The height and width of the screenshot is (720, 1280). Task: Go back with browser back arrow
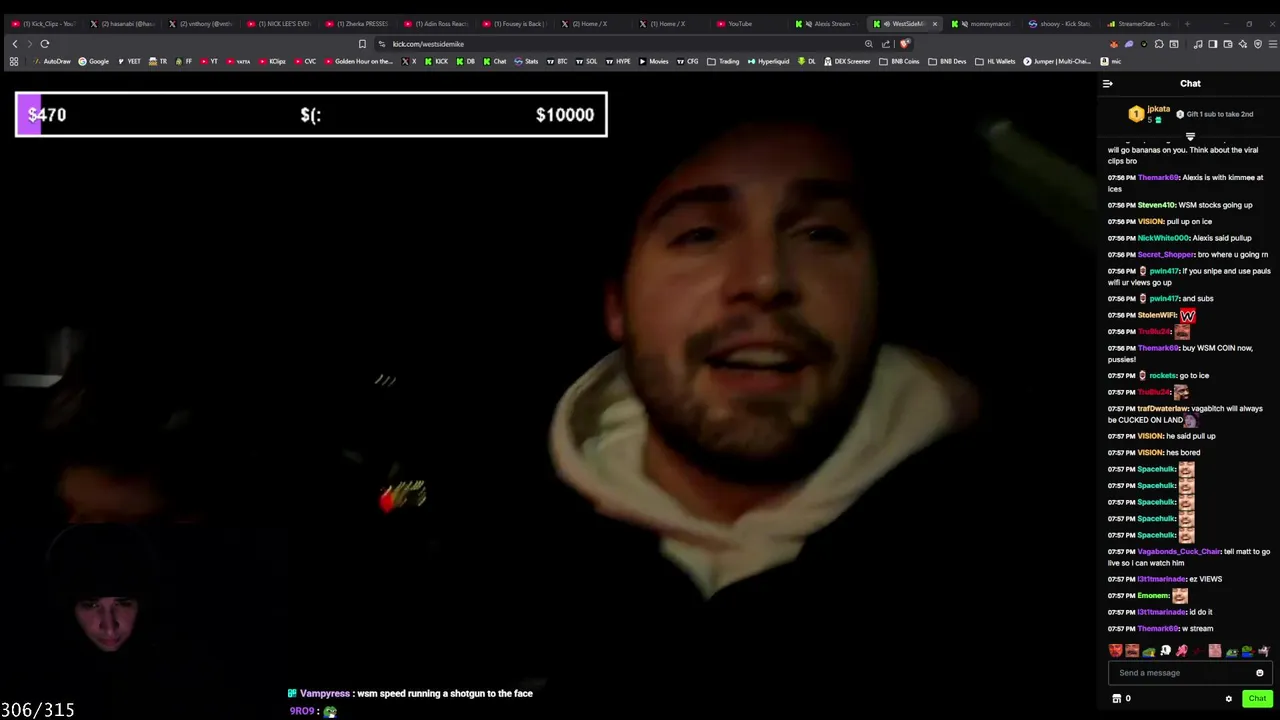pos(15,44)
